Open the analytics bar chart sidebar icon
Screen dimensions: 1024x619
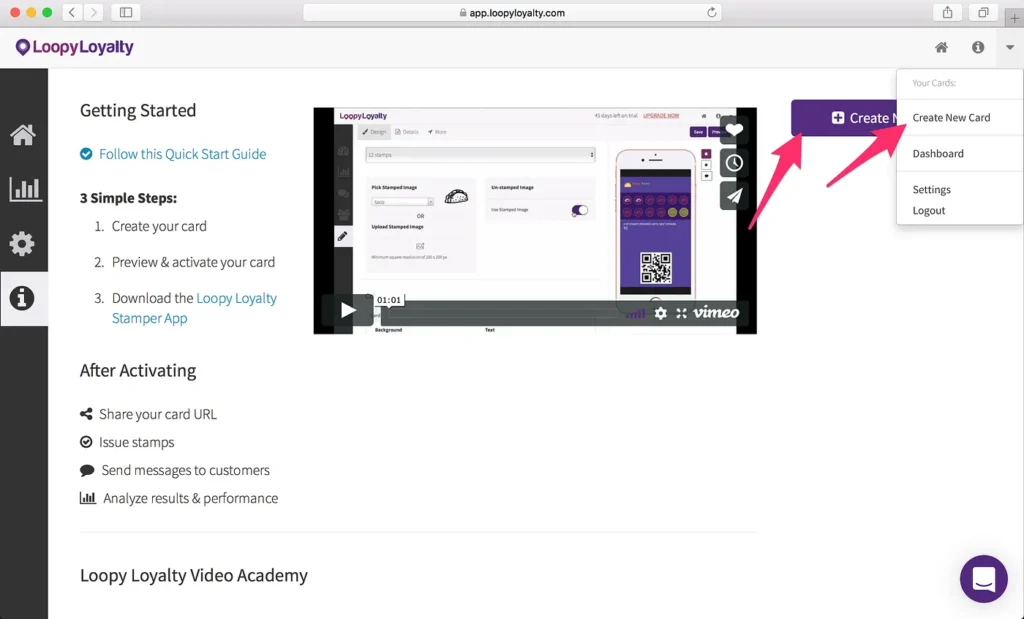(25, 189)
